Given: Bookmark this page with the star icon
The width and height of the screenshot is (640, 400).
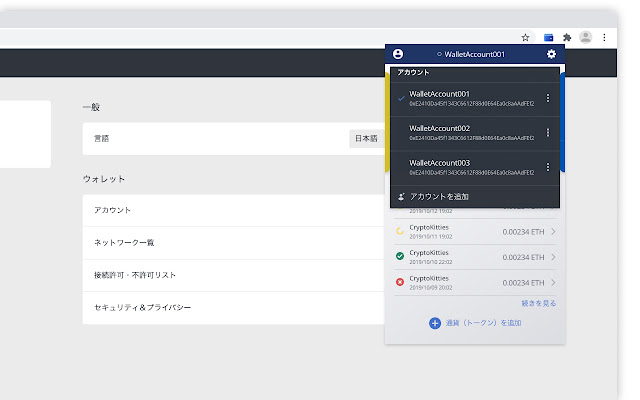Looking at the screenshot, I should (525, 38).
